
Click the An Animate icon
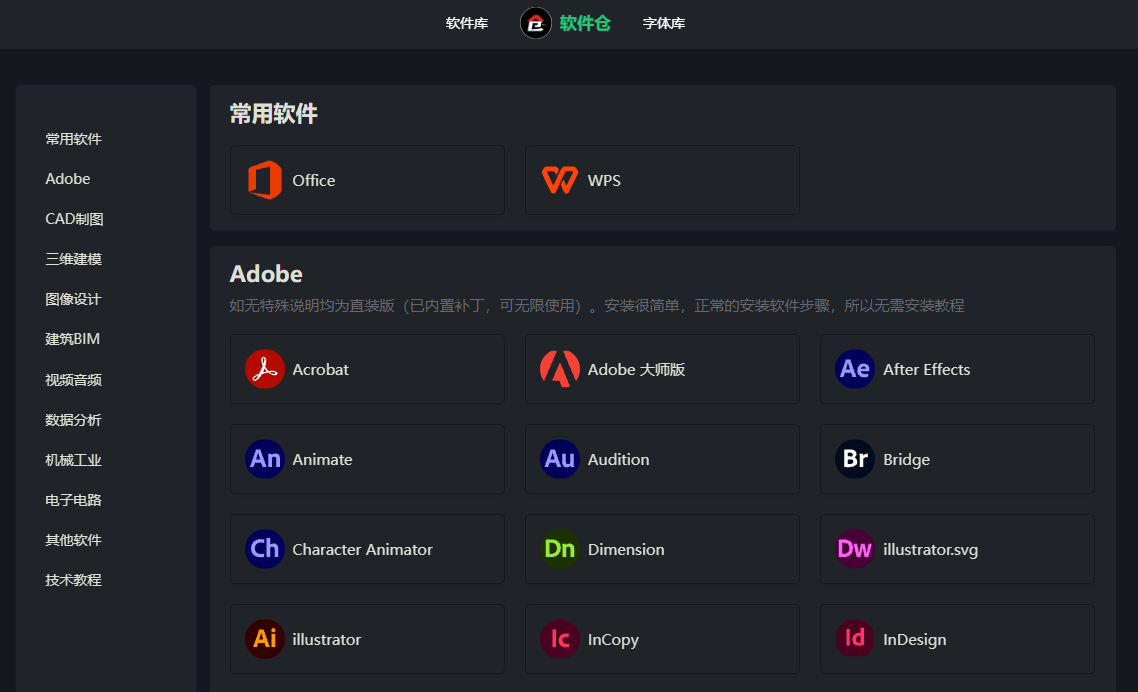(x=264, y=459)
